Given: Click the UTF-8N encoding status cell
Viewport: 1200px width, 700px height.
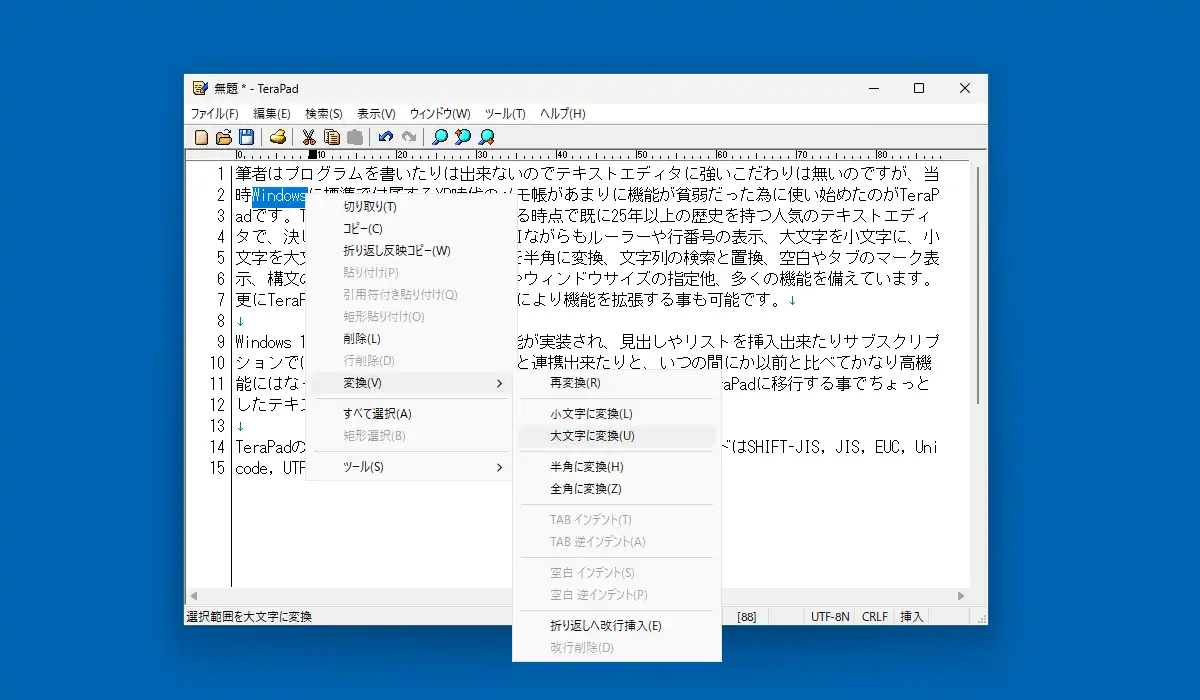Looking at the screenshot, I should [x=830, y=617].
